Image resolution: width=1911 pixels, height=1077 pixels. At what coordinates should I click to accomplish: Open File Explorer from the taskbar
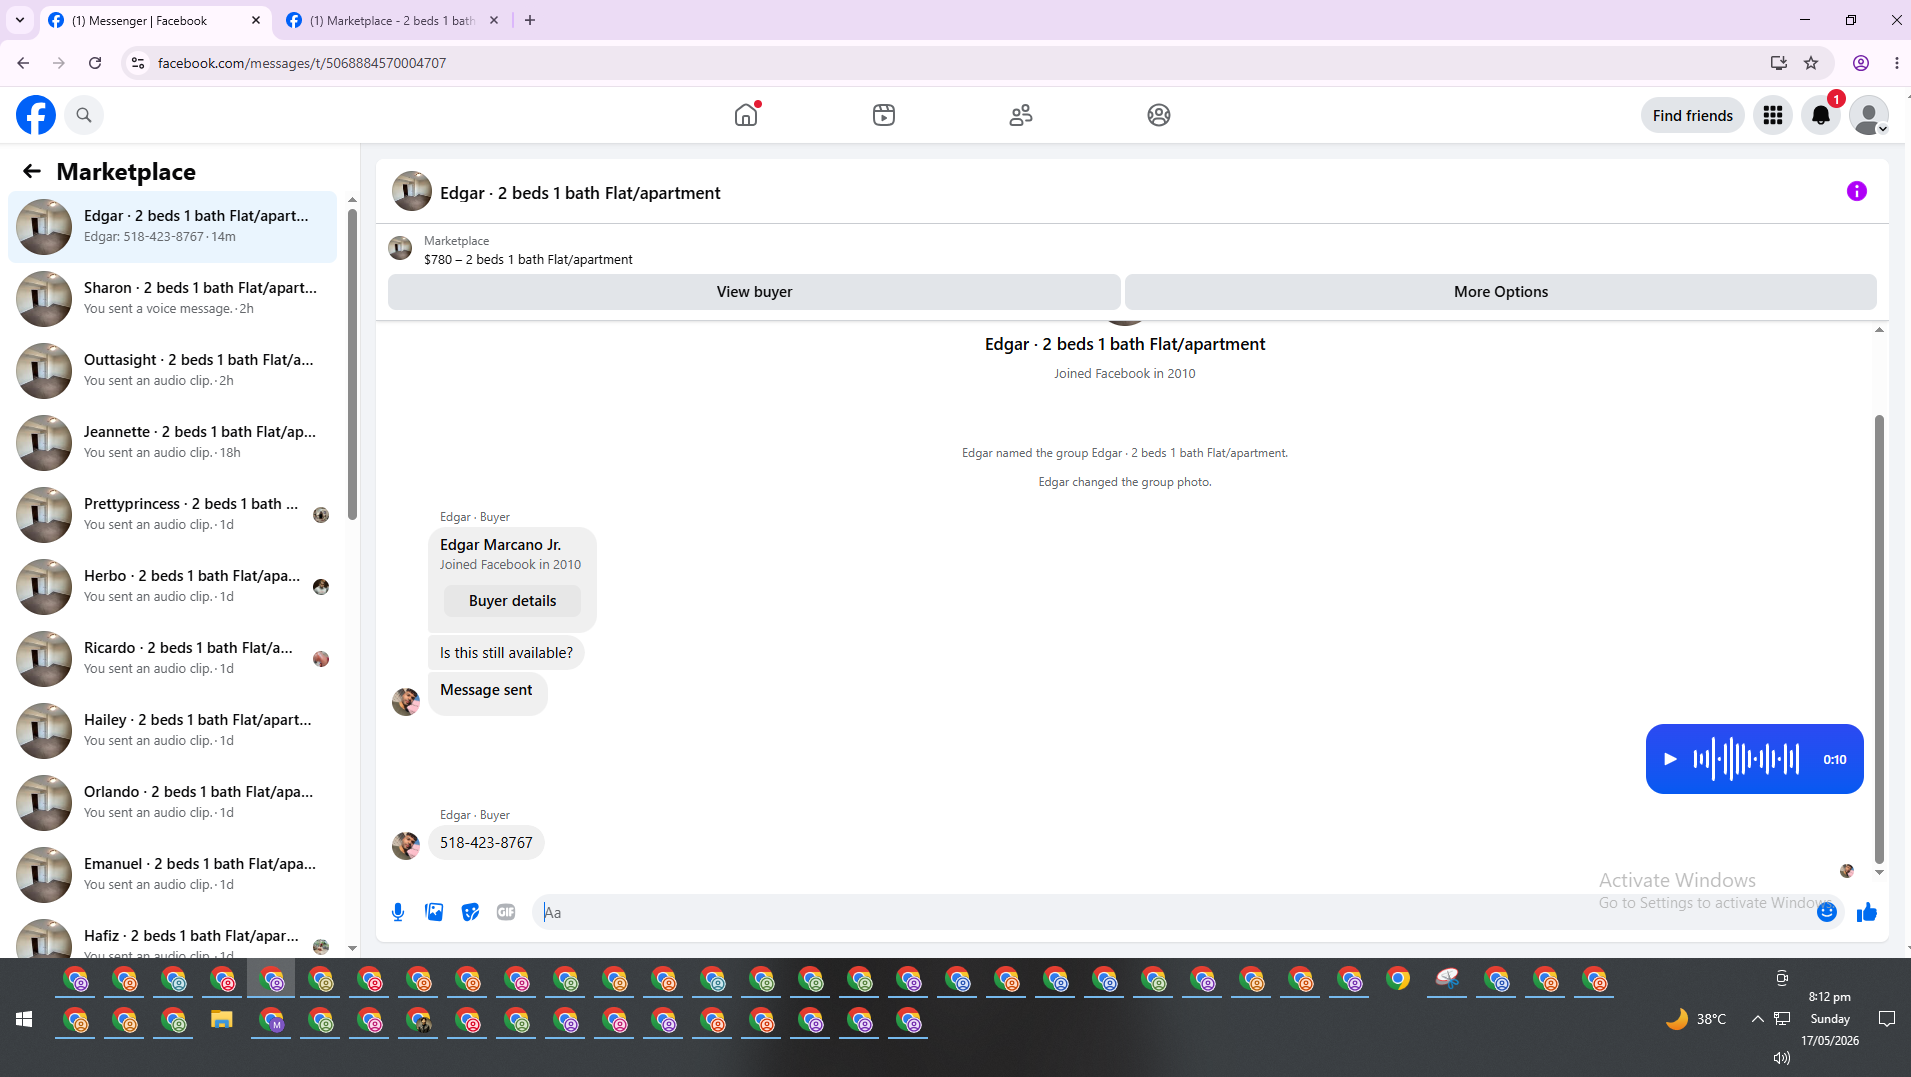point(221,1020)
